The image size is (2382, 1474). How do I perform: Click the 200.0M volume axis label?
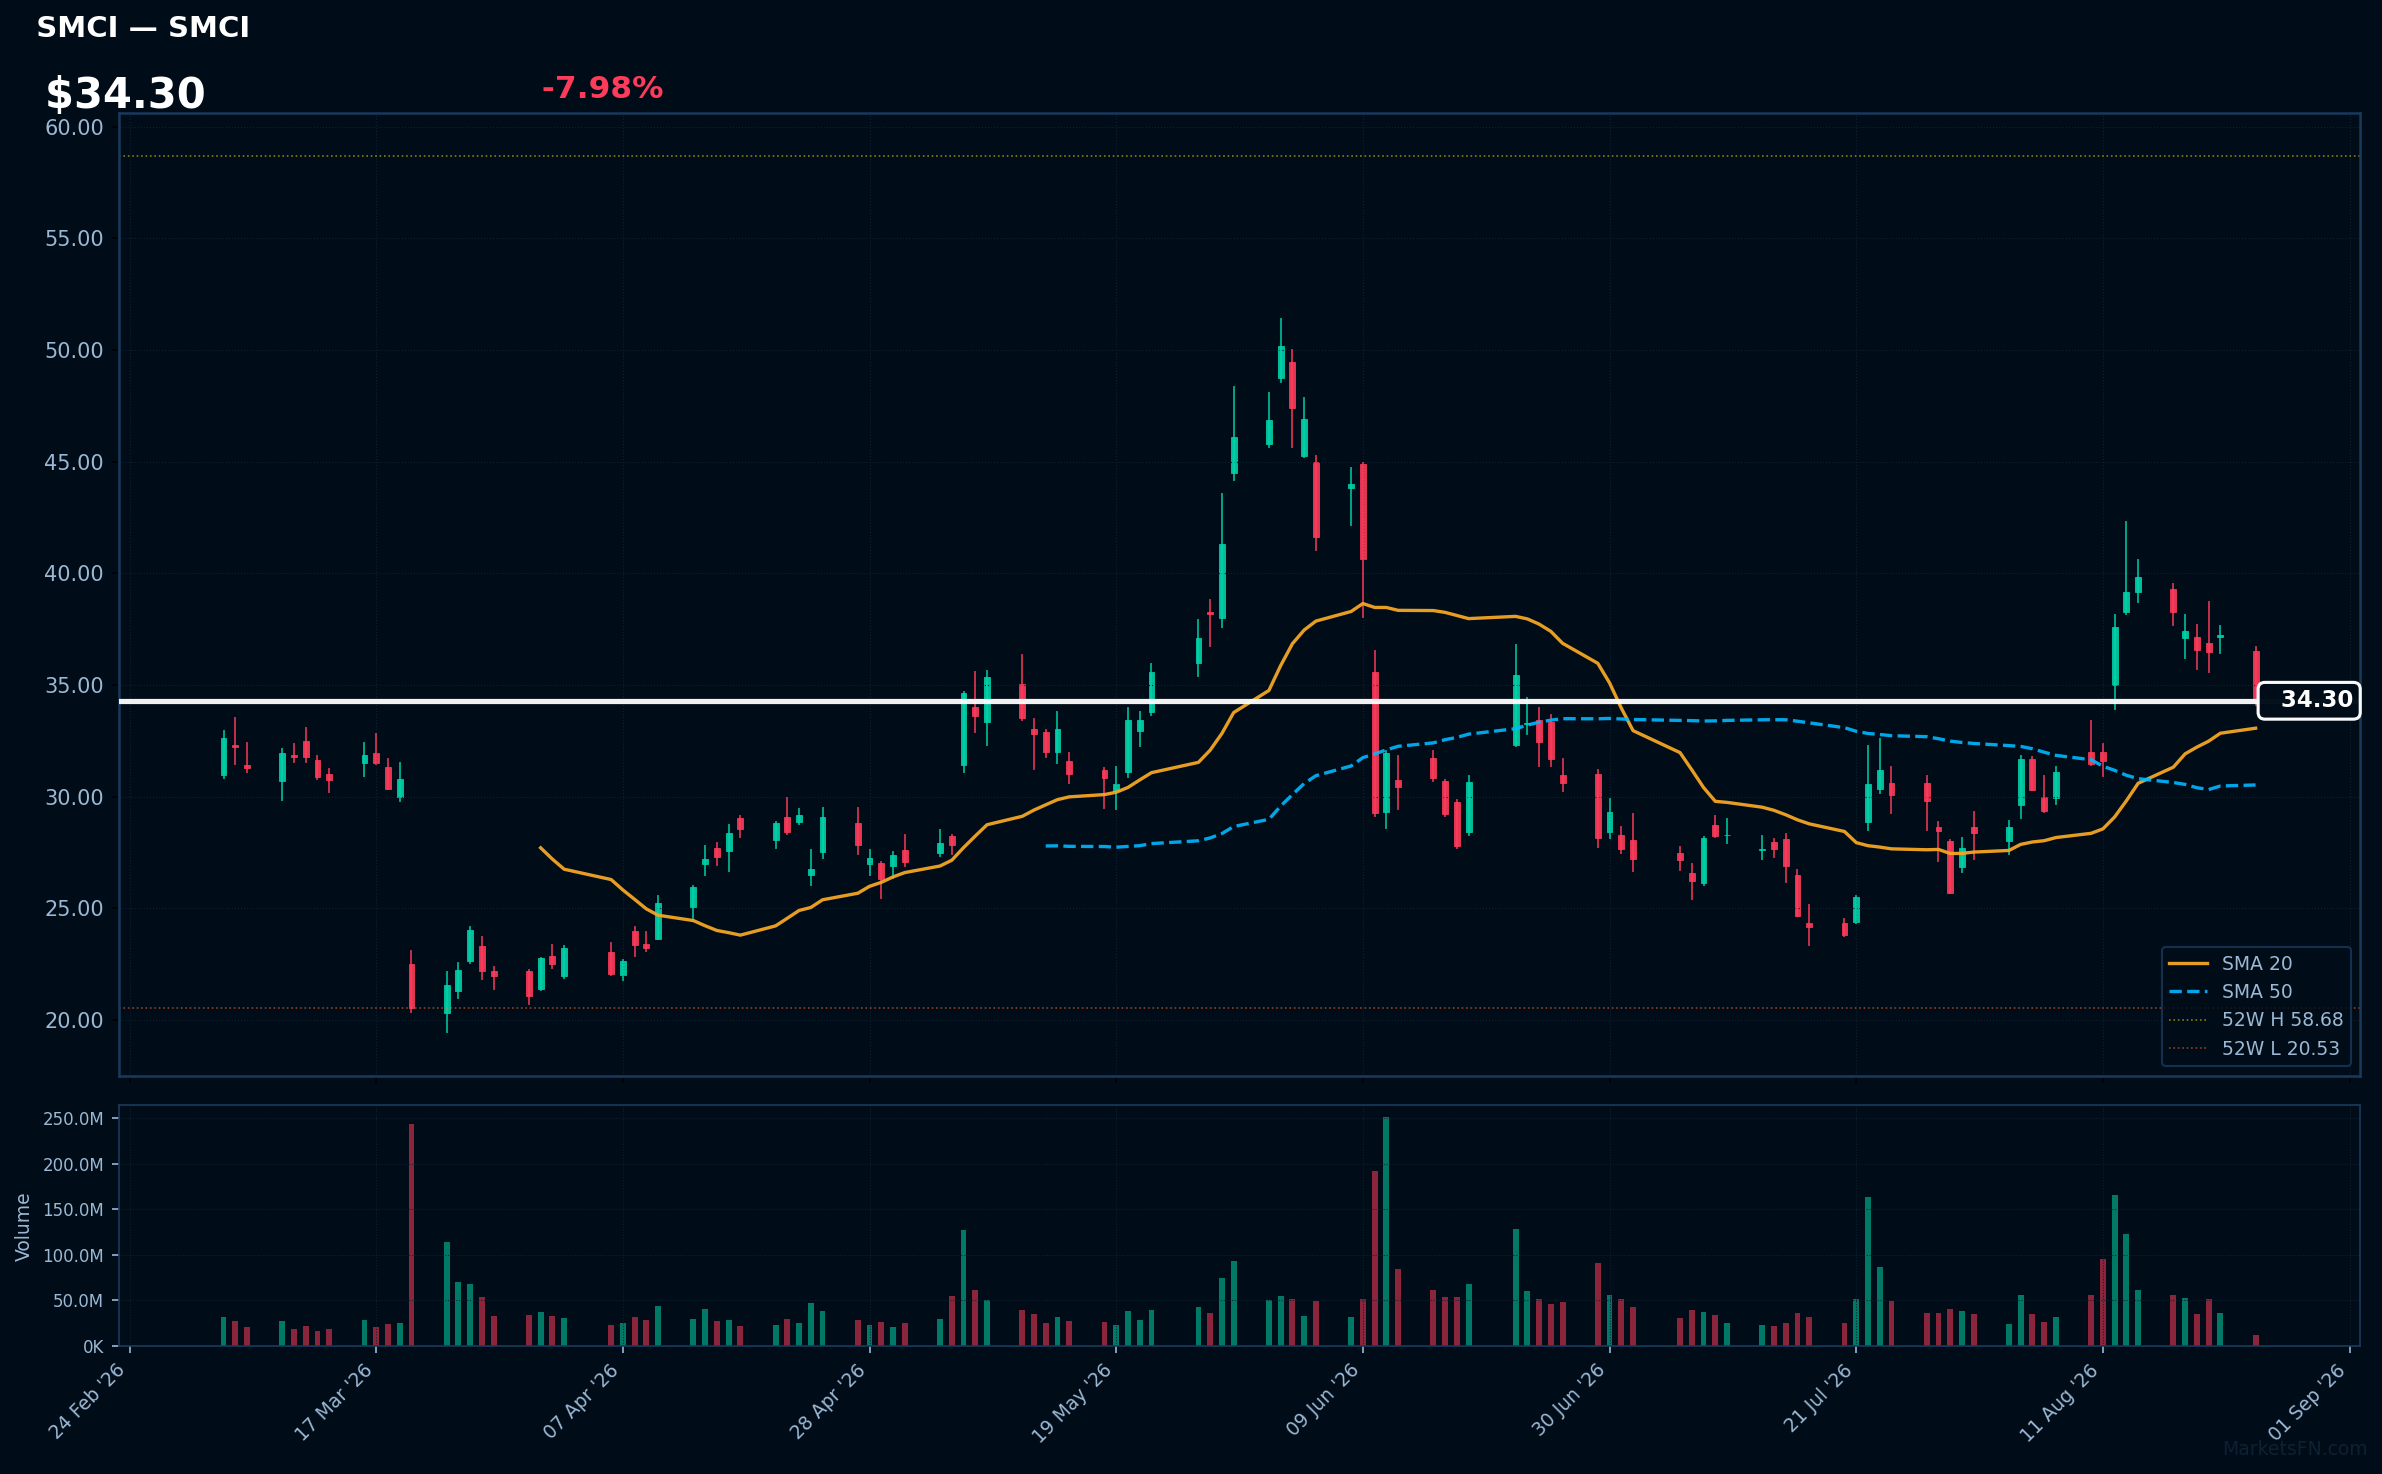(73, 1165)
